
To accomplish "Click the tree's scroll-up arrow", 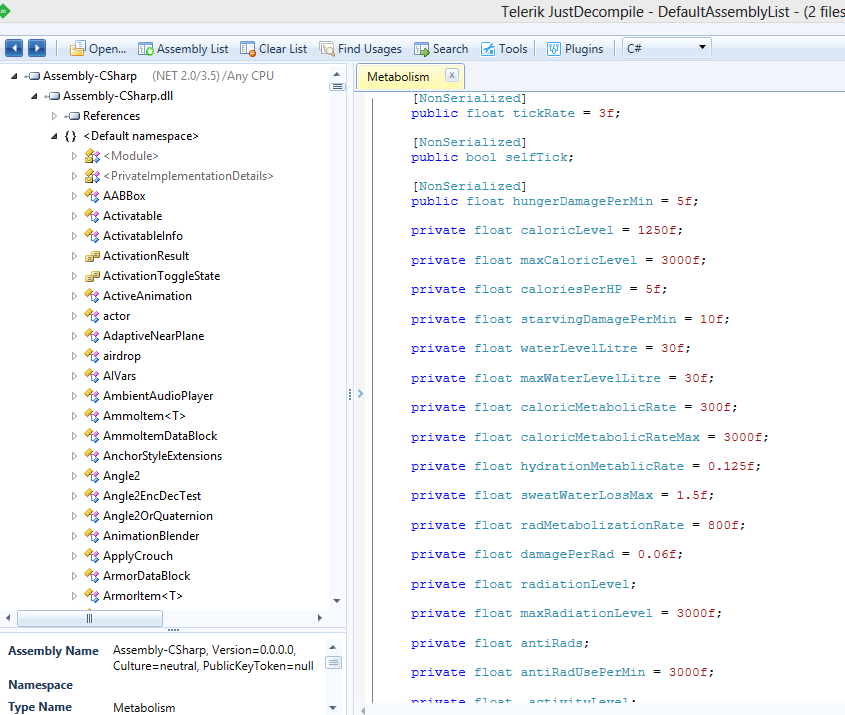I will point(337,74).
